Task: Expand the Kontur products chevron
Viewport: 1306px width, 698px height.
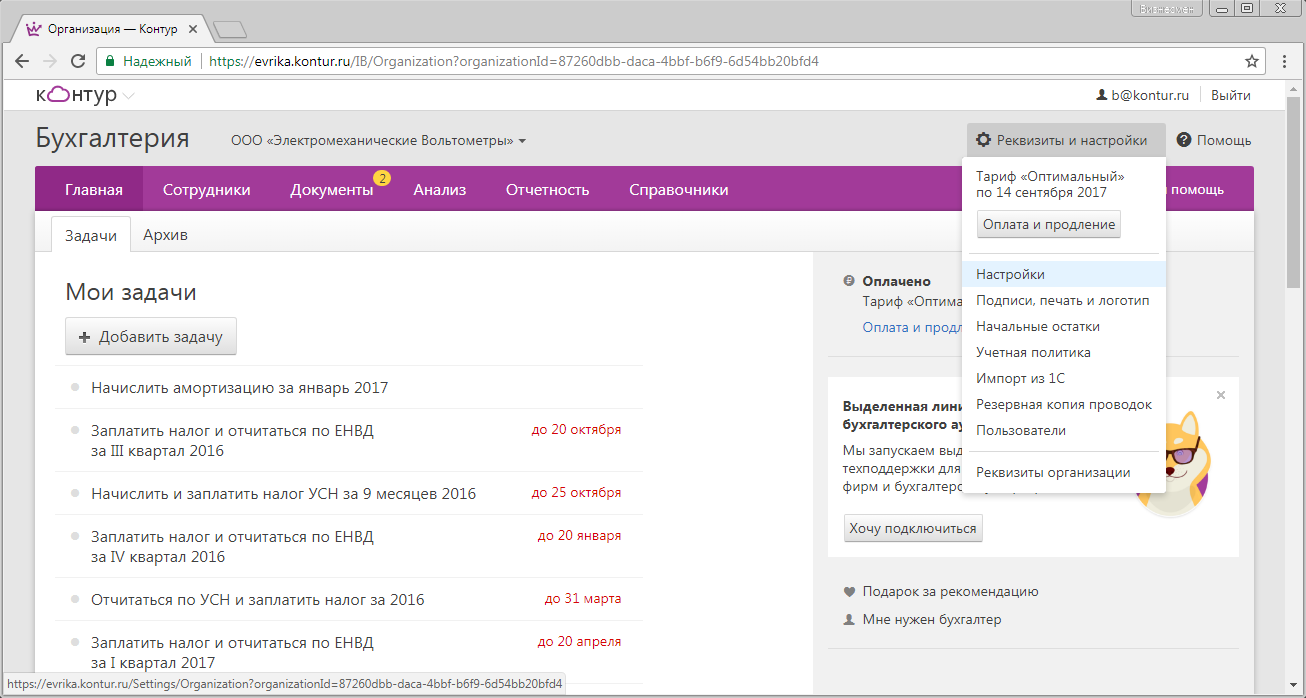Action: (129, 96)
